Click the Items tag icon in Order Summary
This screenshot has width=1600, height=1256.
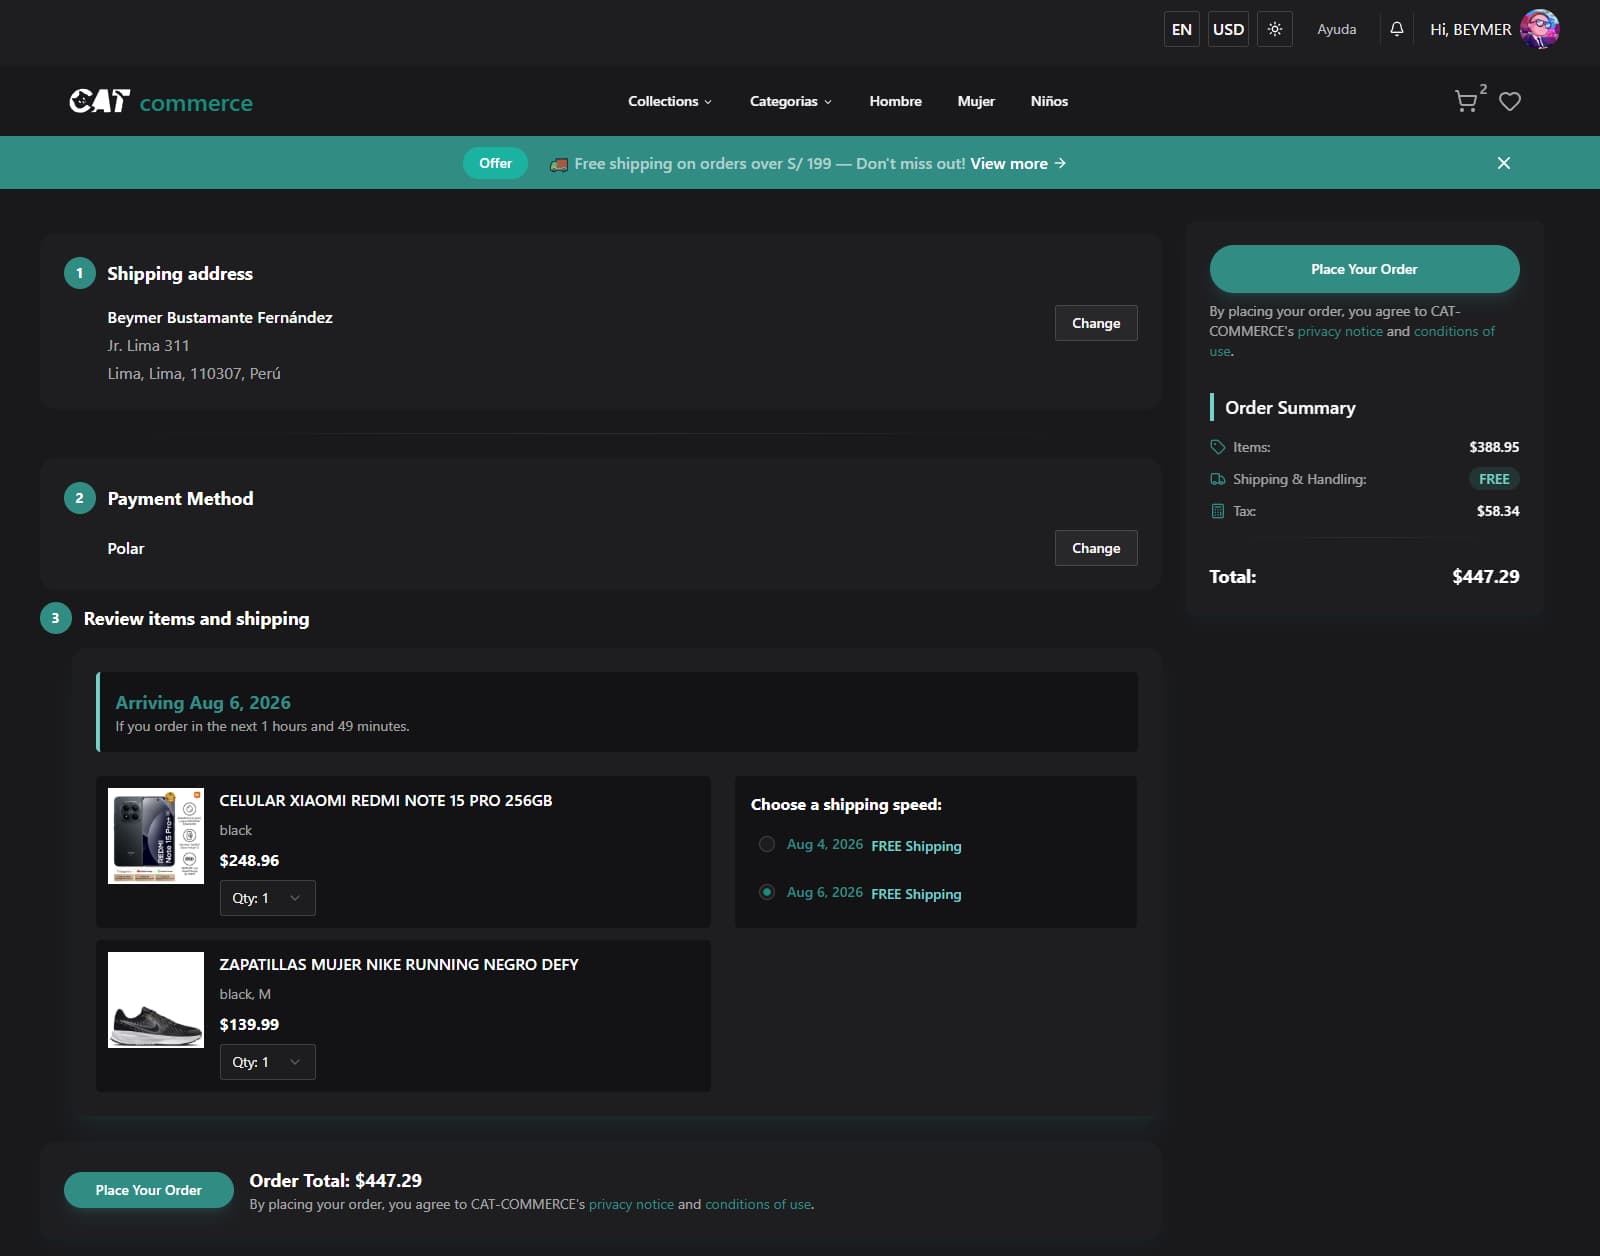coord(1217,447)
